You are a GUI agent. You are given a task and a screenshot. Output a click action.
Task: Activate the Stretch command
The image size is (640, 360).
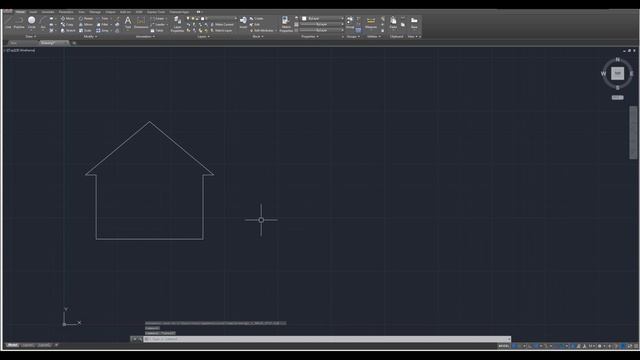tap(68, 31)
